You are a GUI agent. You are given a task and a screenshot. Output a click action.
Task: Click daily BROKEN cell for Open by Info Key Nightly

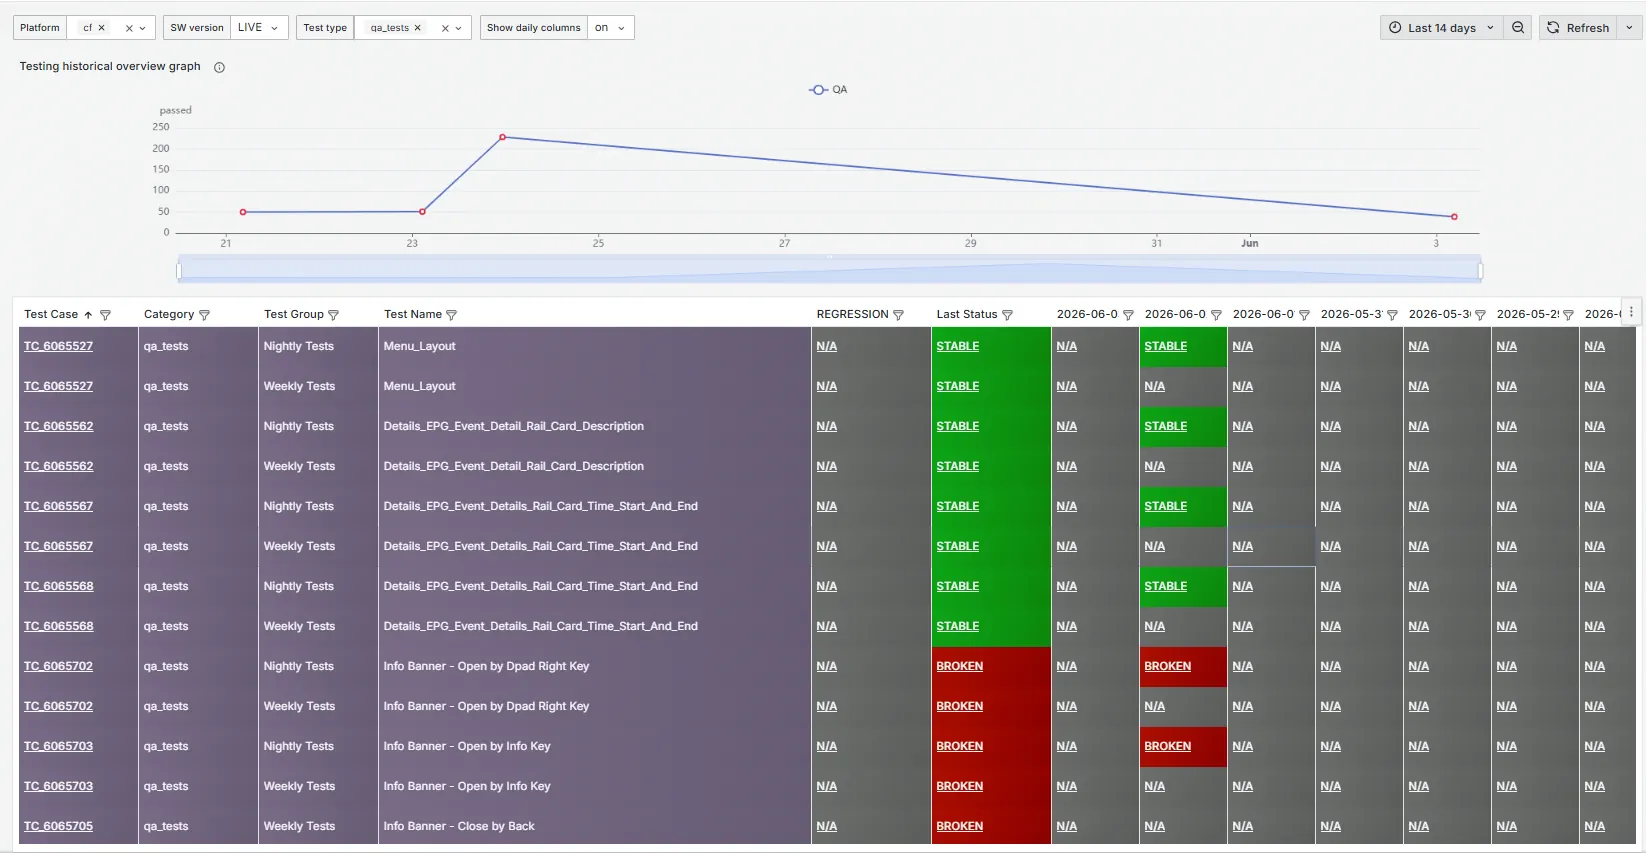click(x=1167, y=746)
